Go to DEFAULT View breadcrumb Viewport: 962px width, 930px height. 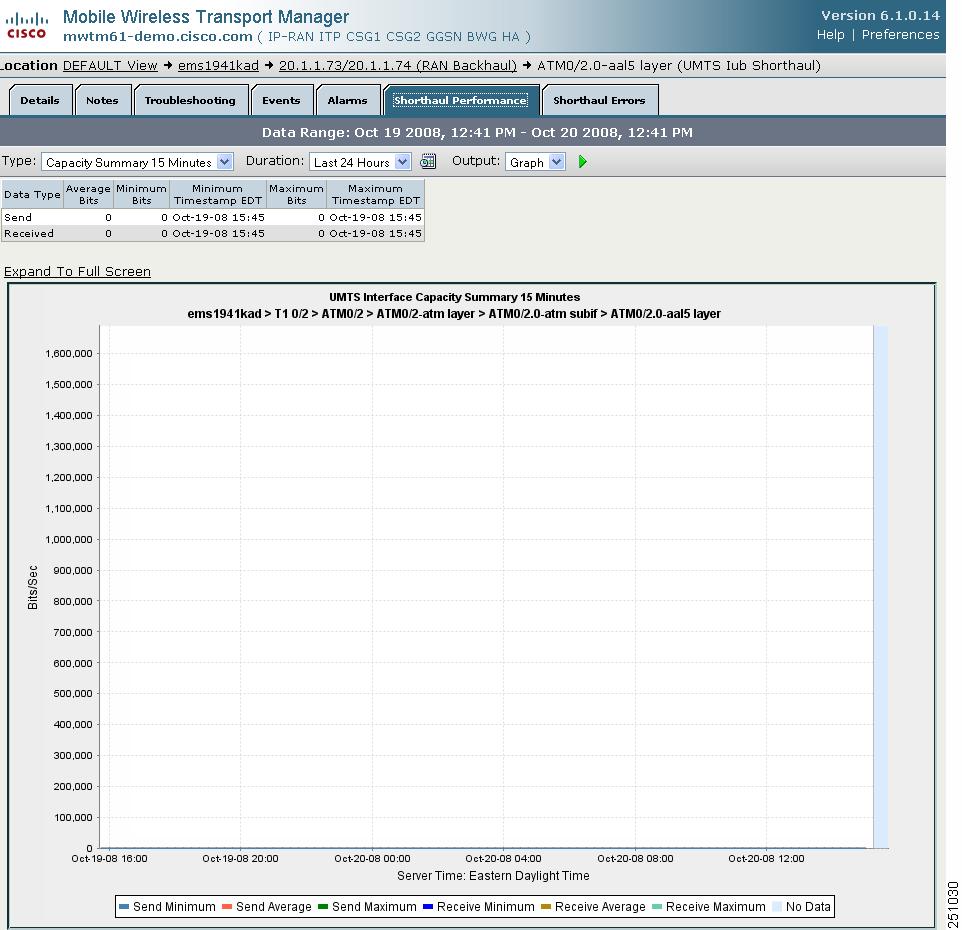pos(110,66)
